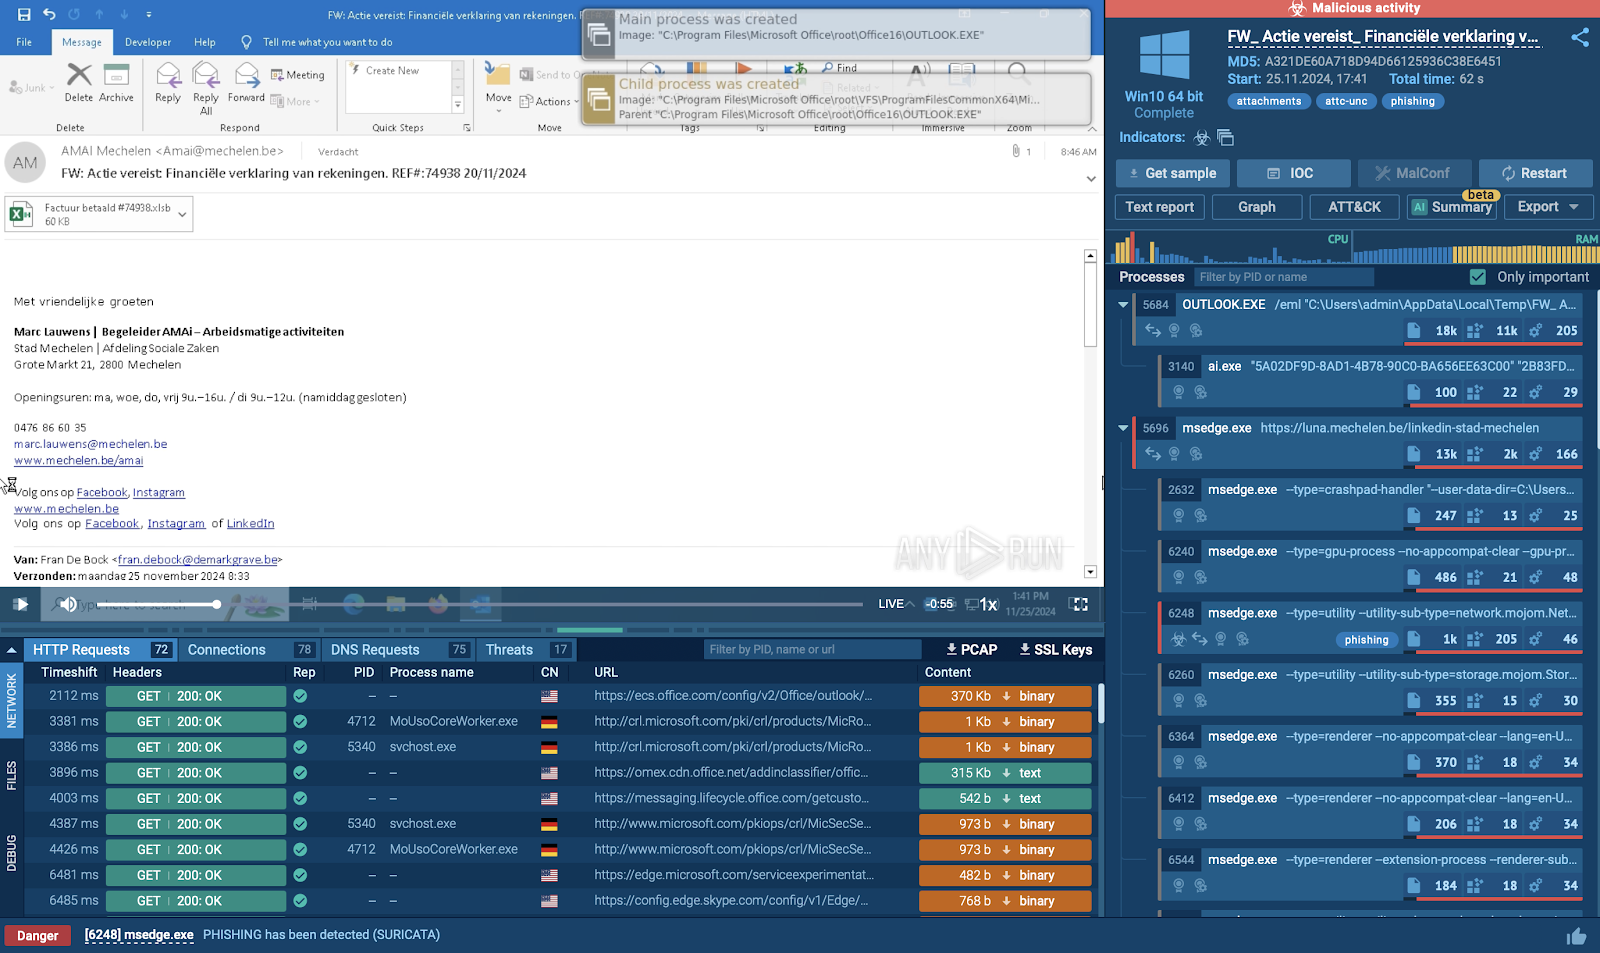Open the ATT&CK matrix button
The image size is (1600, 953).
(1355, 207)
